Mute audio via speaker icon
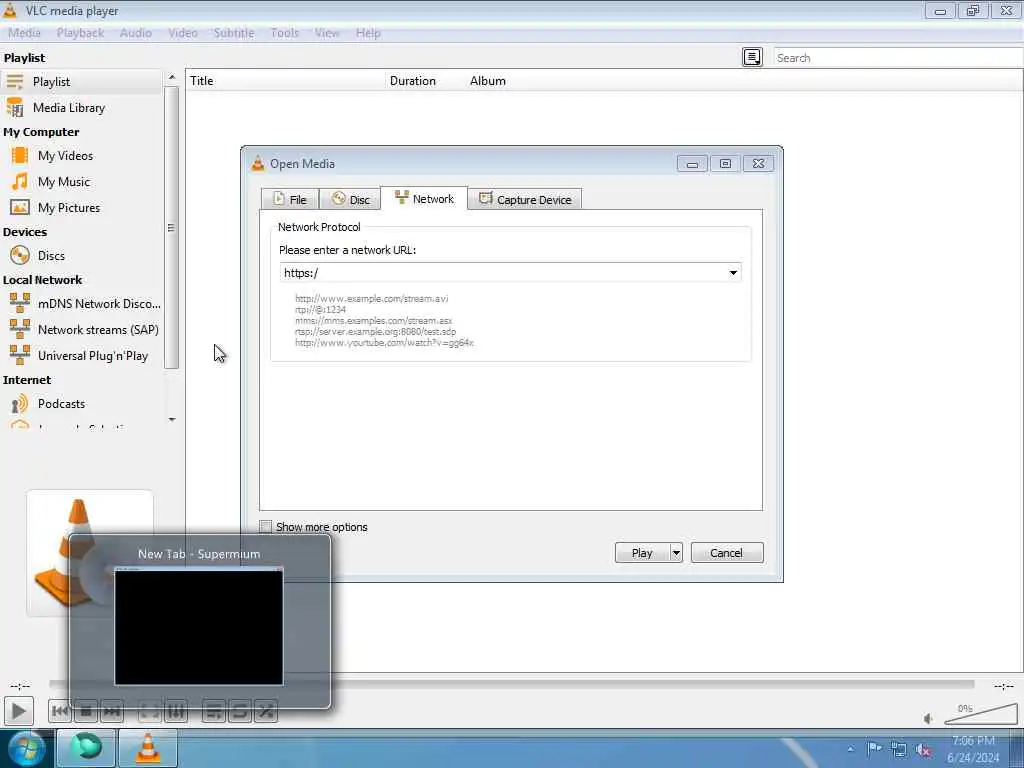 (929, 718)
